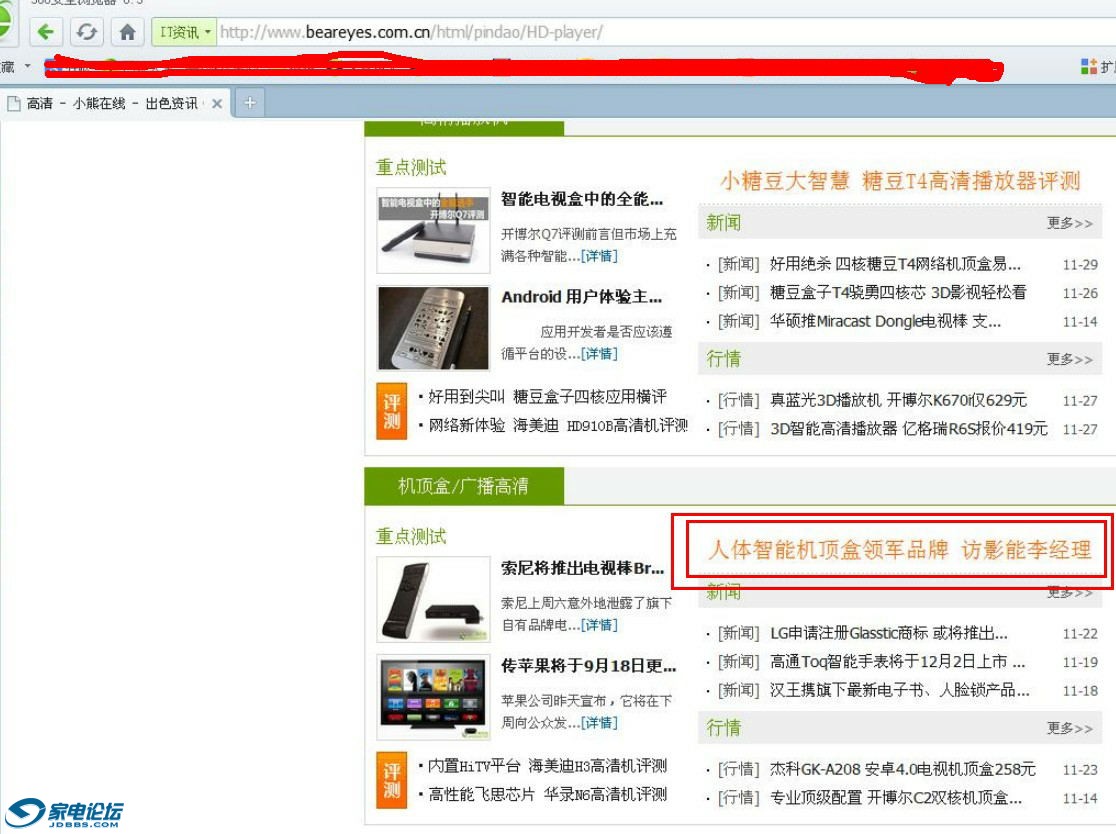Click the browser back arrow button
Image resolution: width=1116 pixels, height=834 pixels.
pos(45,32)
